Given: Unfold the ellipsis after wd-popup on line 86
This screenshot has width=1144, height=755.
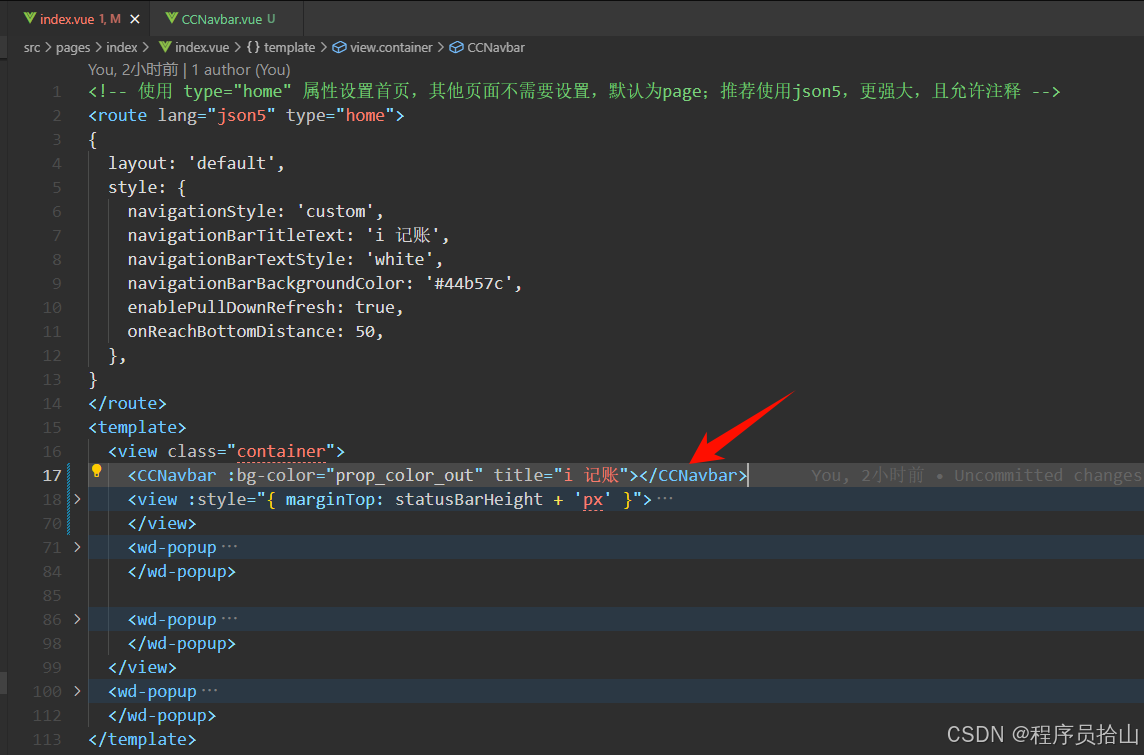Looking at the screenshot, I should tap(229, 619).
